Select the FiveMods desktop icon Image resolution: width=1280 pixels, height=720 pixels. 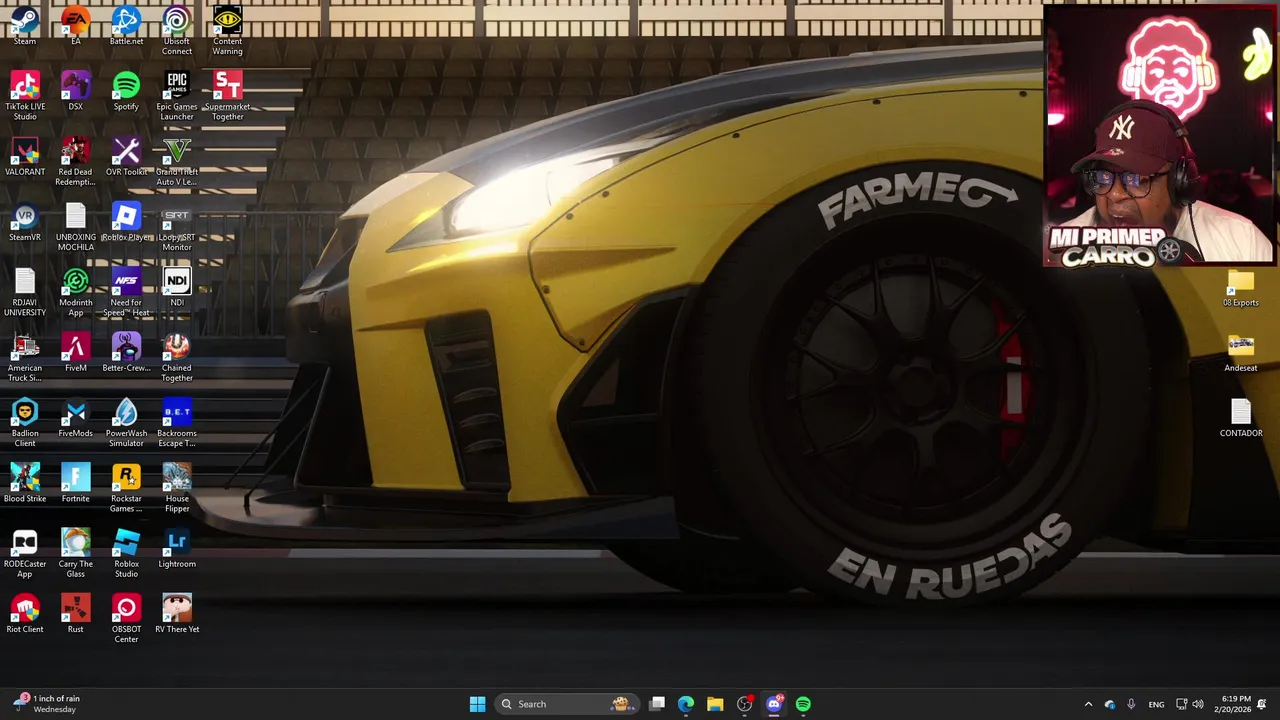point(76,418)
